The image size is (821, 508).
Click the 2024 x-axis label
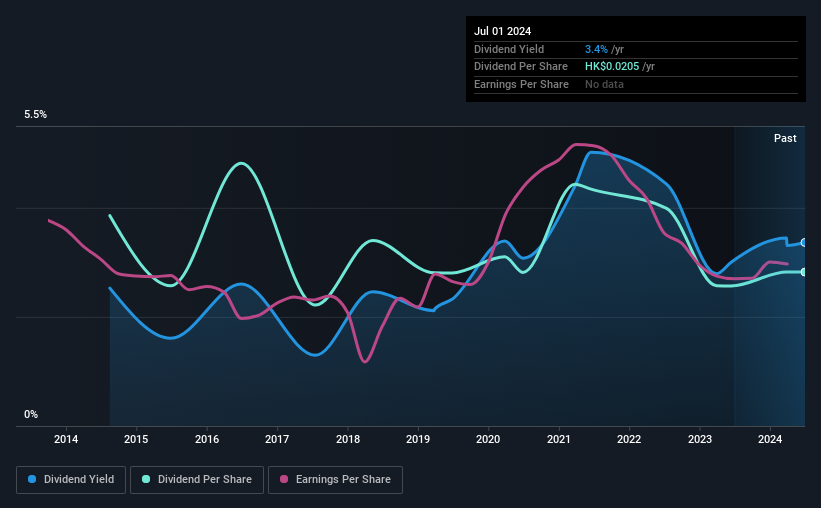[770, 439]
